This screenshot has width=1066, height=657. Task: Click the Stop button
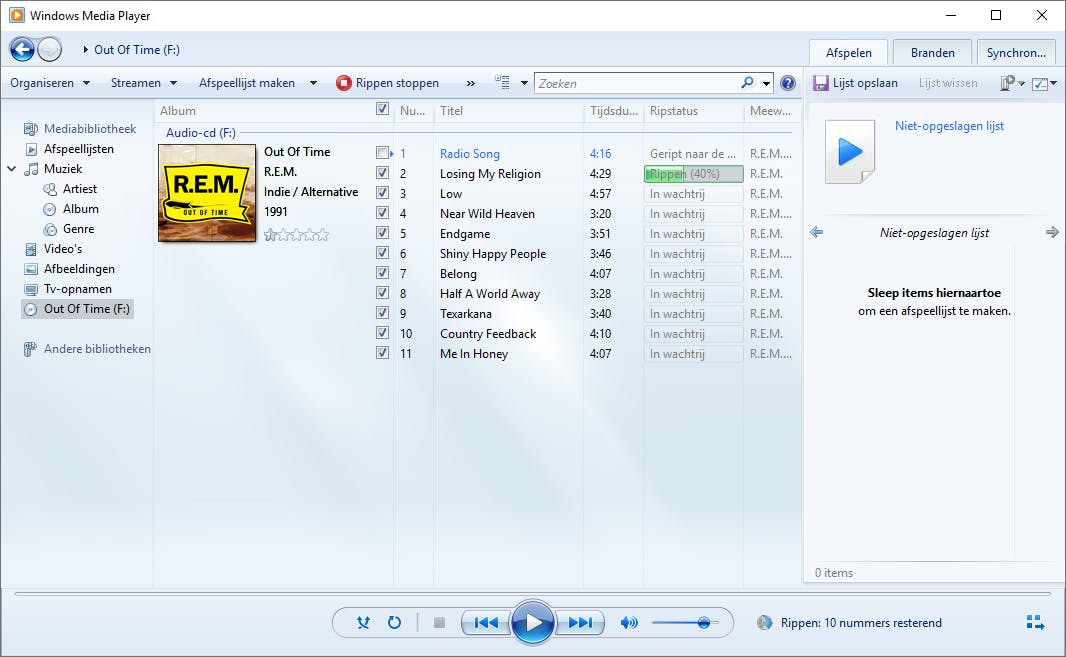pyautogui.click(x=439, y=622)
